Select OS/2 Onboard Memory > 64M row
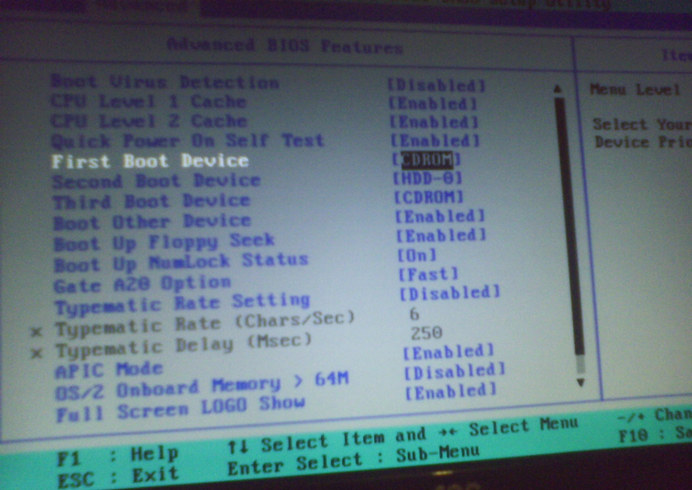692x490 pixels. (x=202, y=385)
